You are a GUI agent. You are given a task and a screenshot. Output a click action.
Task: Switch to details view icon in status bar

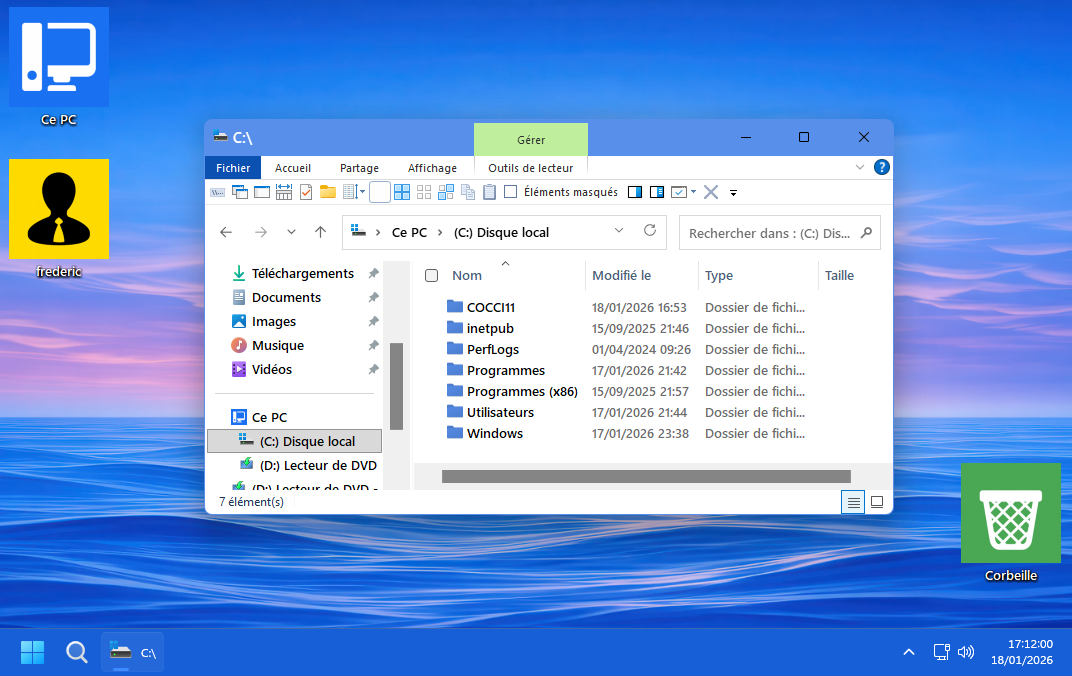(x=854, y=502)
